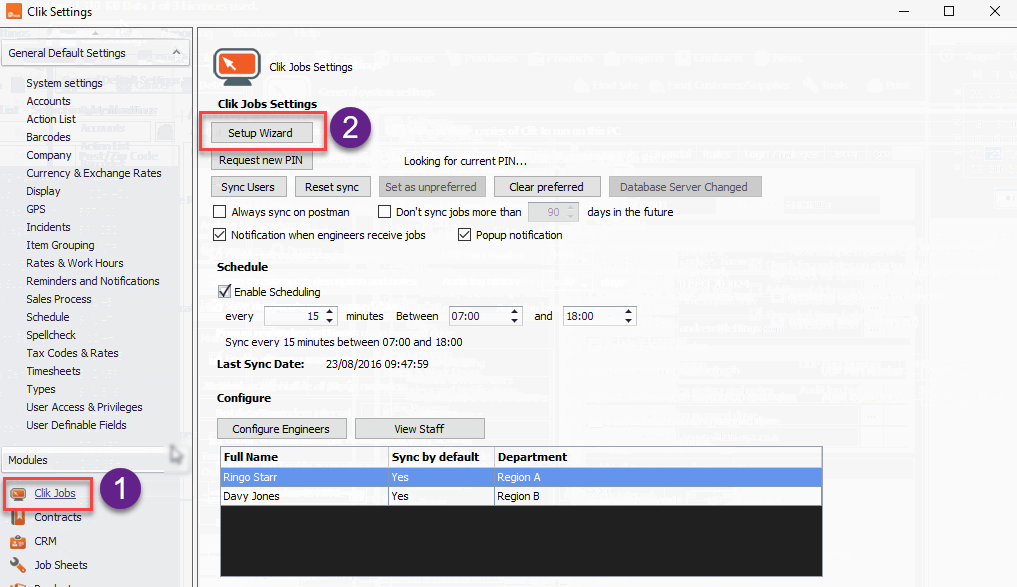The width and height of the screenshot is (1017, 587).
Task: Click Request new PIN
Action: [x=260, y=159]
